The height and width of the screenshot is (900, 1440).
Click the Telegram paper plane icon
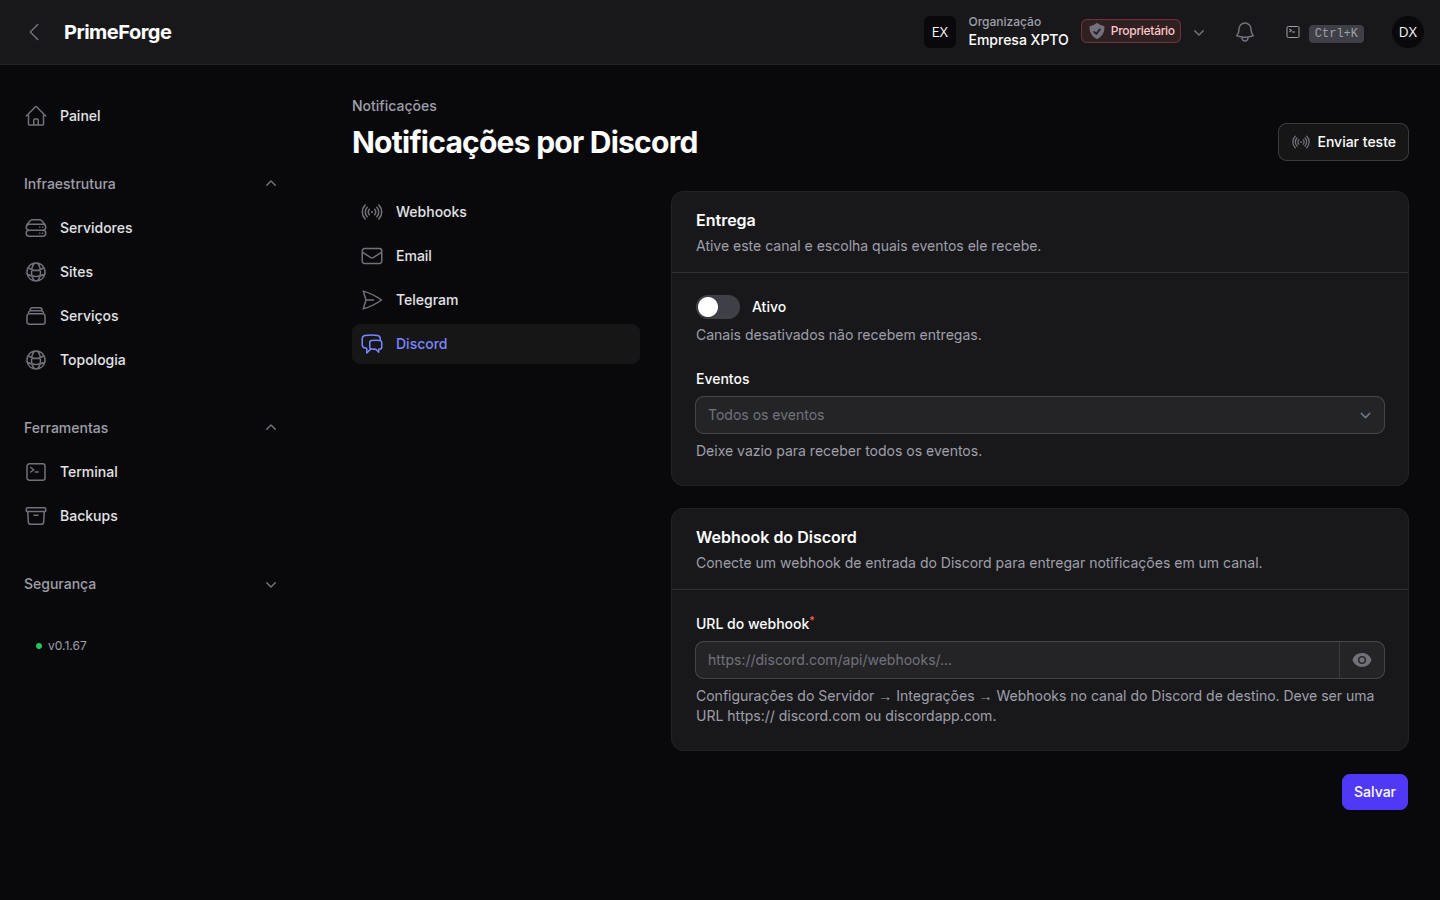click(372, 300)
